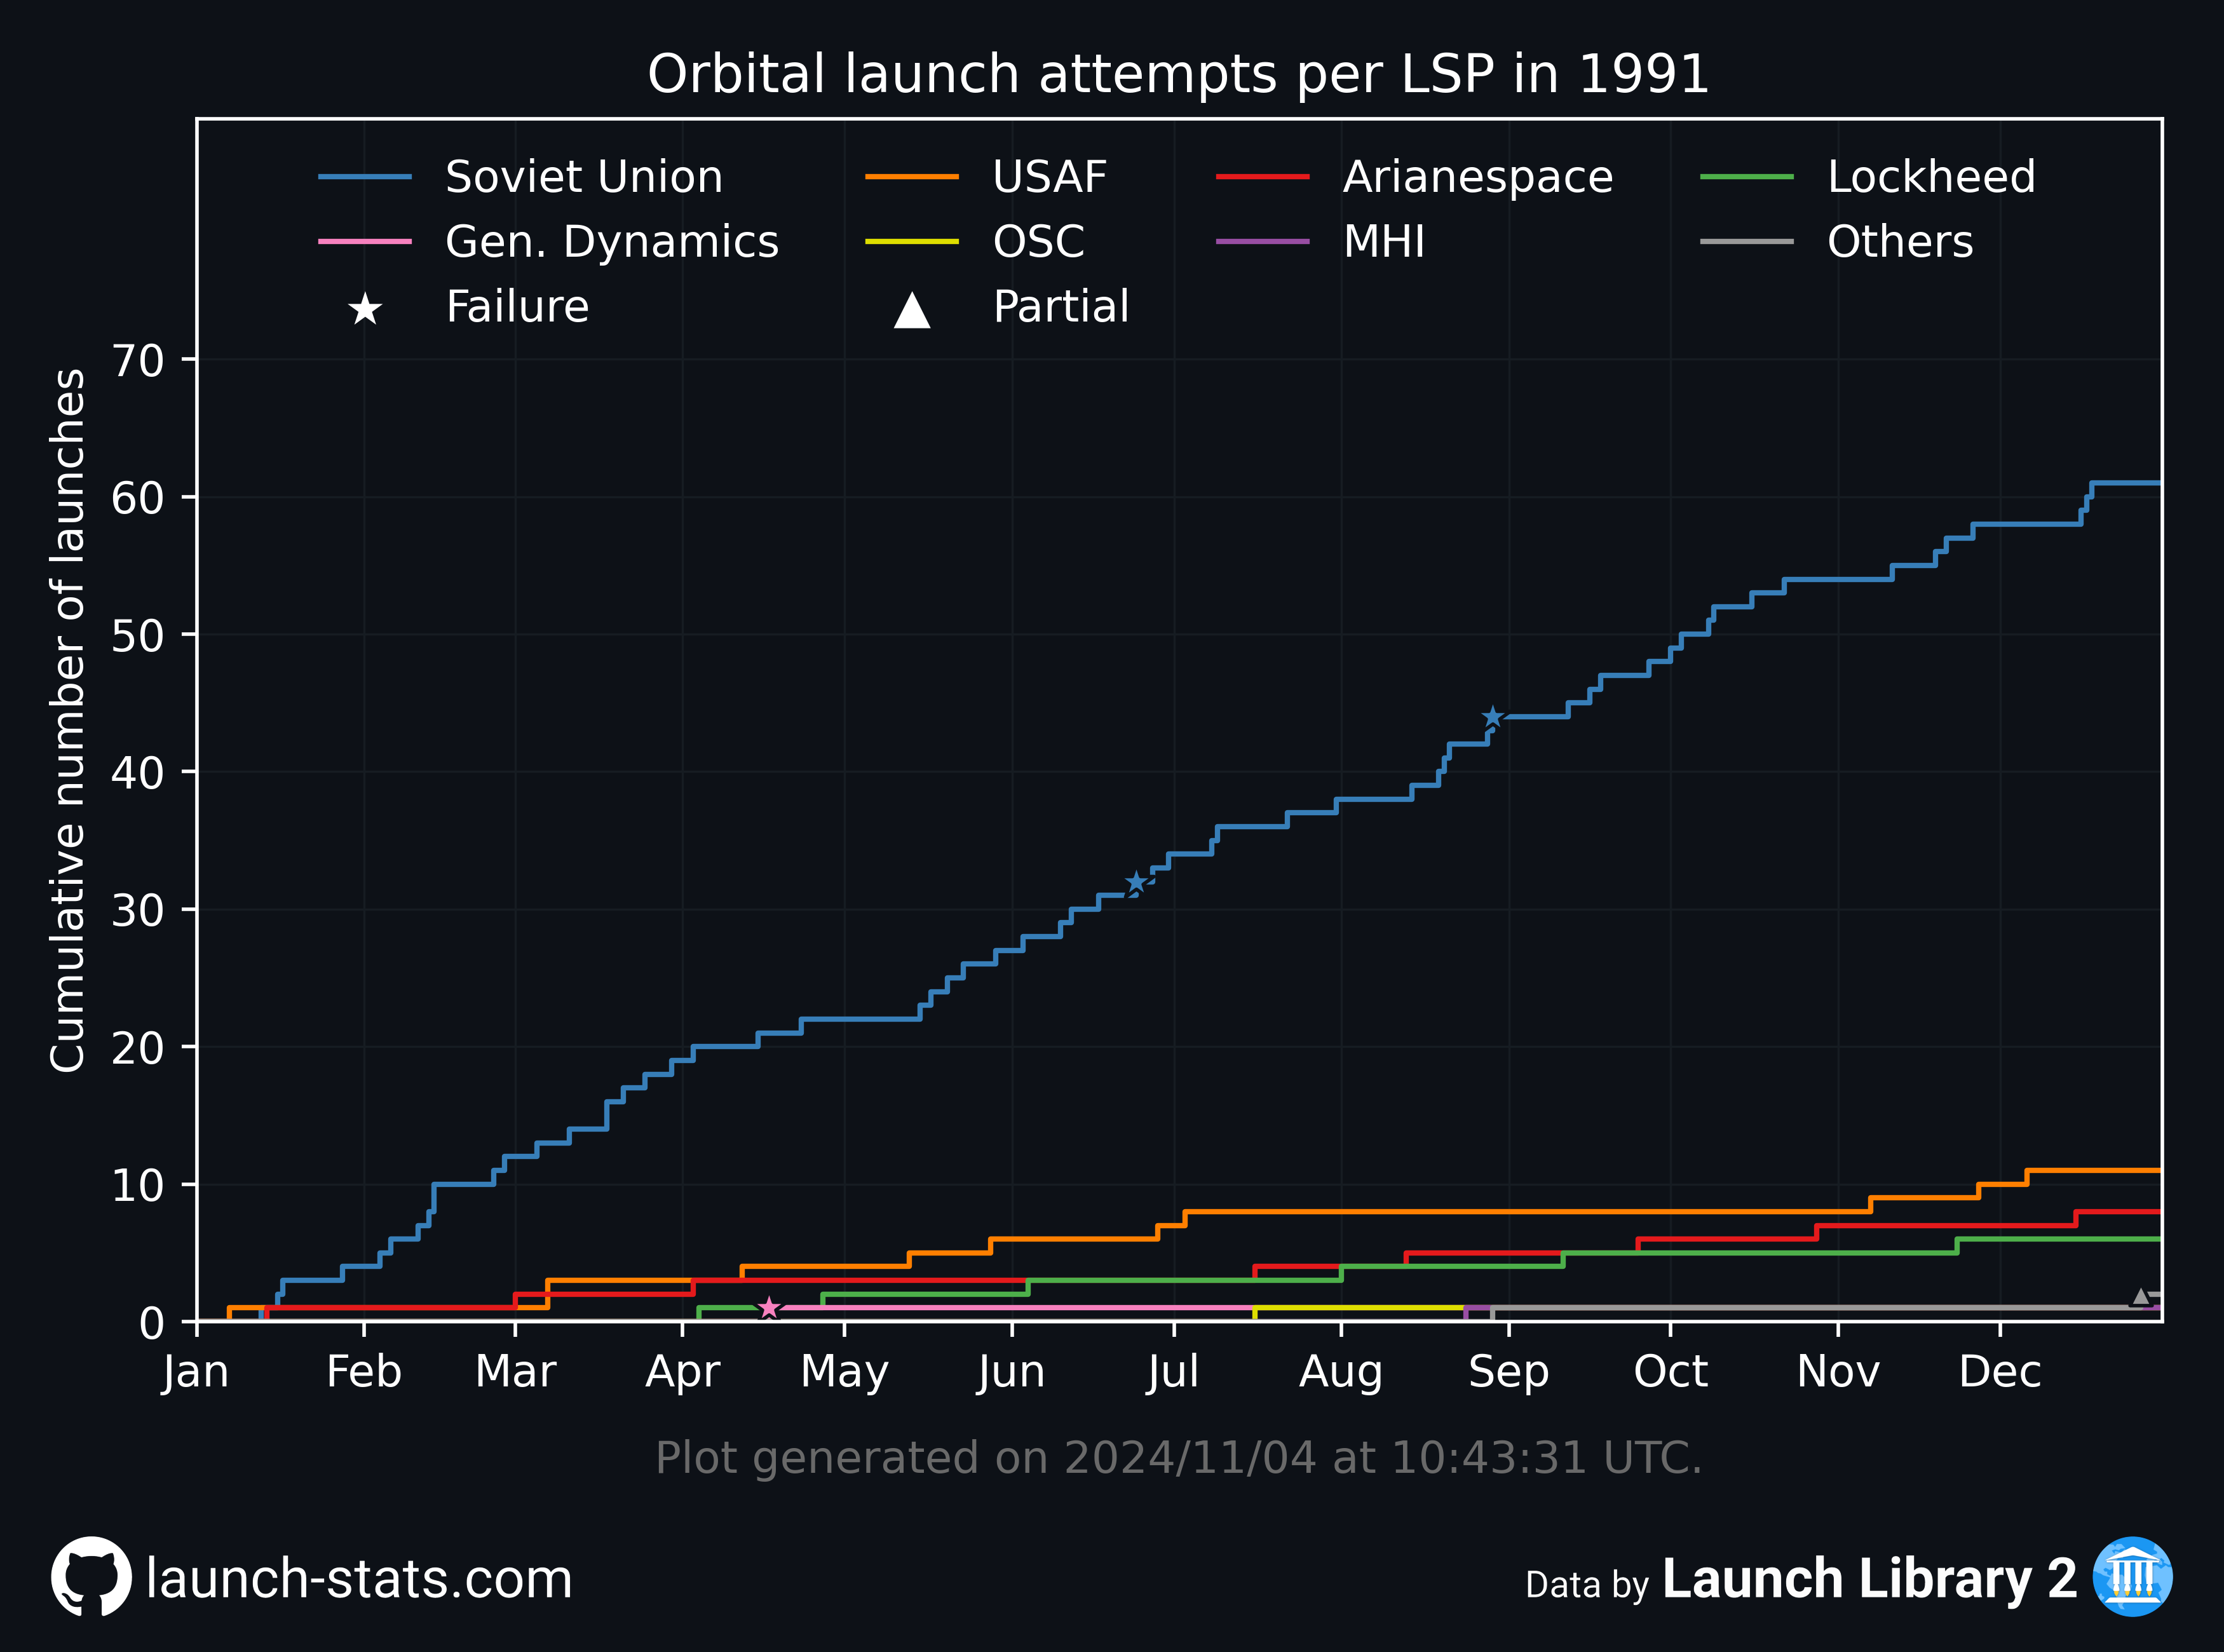The height and width of the screenshot is (1652, 2224).
Task: Click the orange USAF legend line
Action: pyautogui.click(x=912, y=177)
